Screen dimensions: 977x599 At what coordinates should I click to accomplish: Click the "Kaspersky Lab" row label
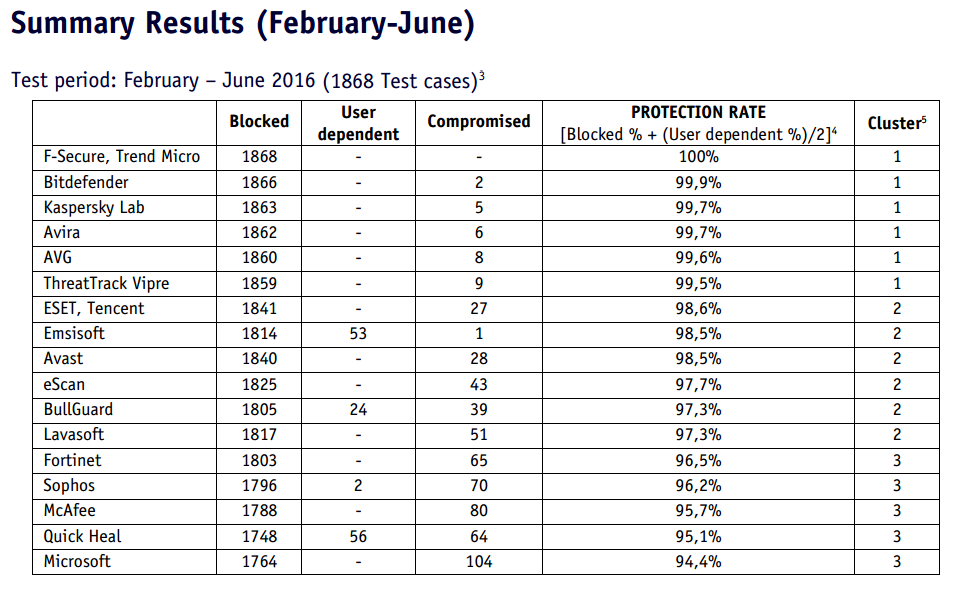coord(94,207)
